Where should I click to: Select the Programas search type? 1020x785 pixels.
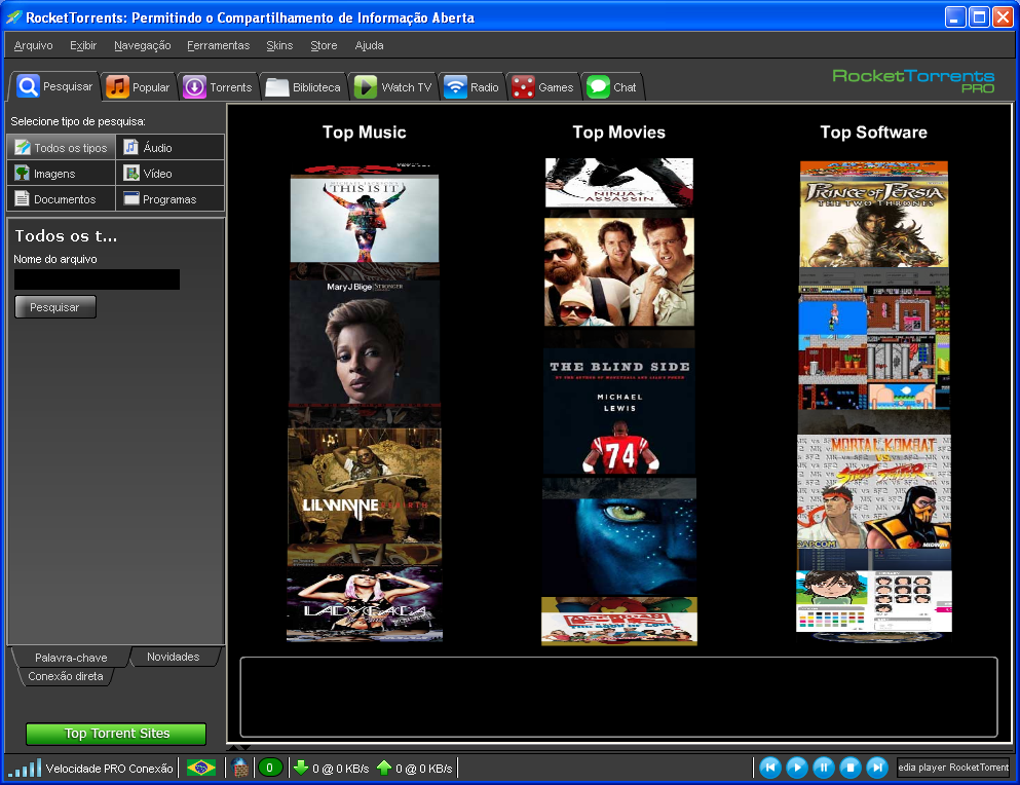point(170,199)
